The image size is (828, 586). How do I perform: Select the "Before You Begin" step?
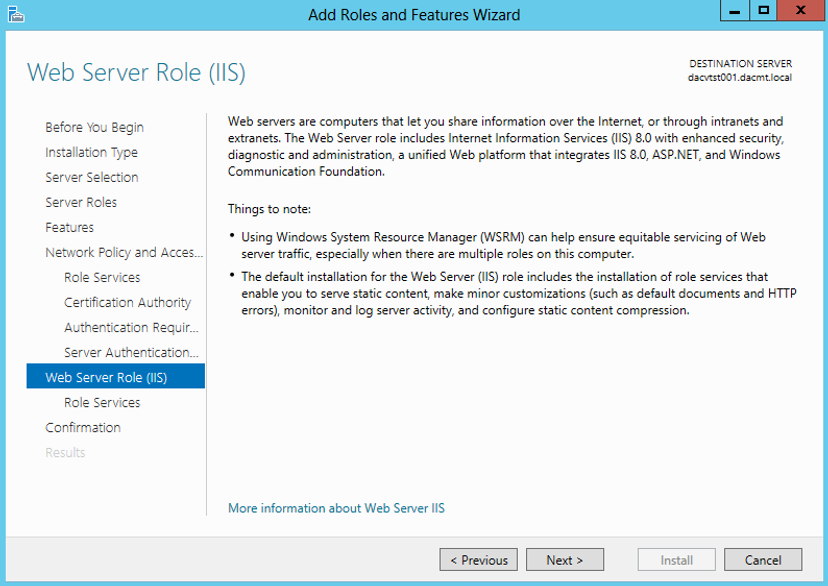click(94, 127)
